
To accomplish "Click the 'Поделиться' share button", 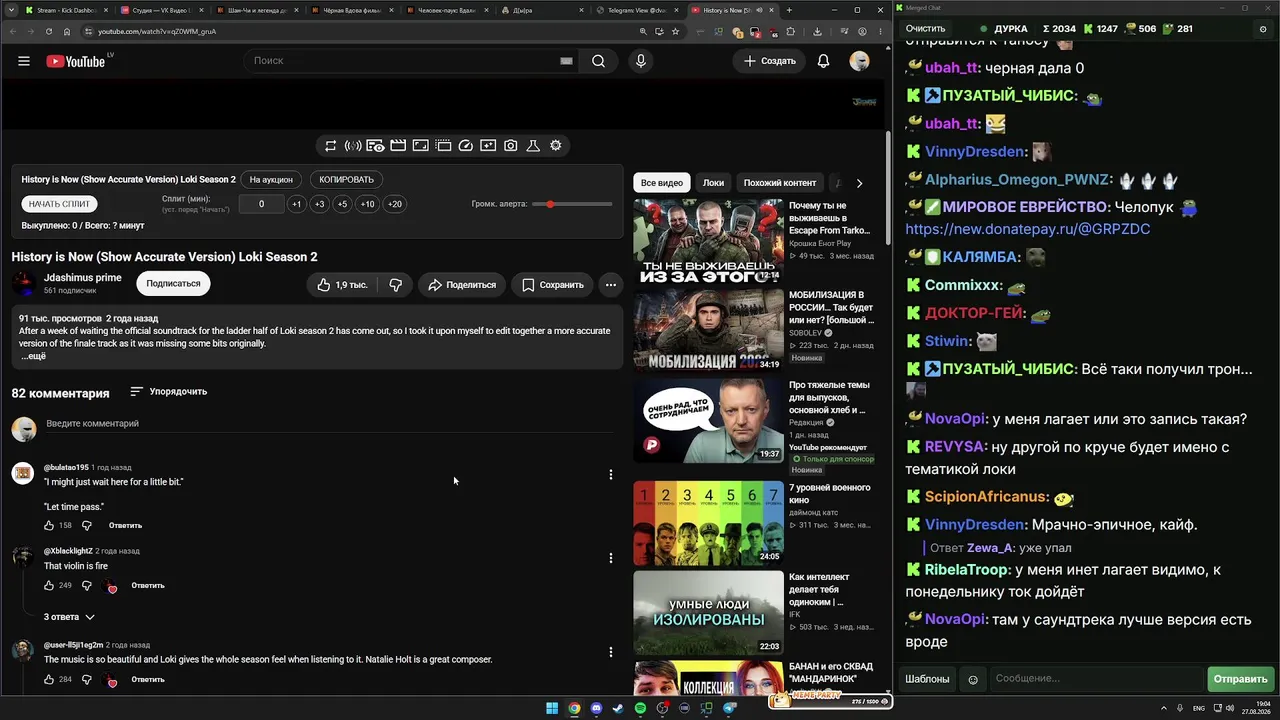I will [462, 285].
